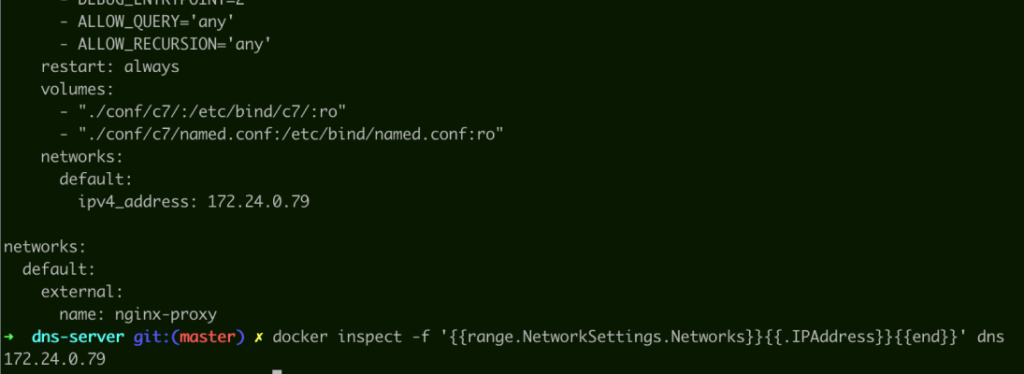The height and width of the screenshot is (374, 1024).
Task: Click the external: key
Action: pos(82,292)
